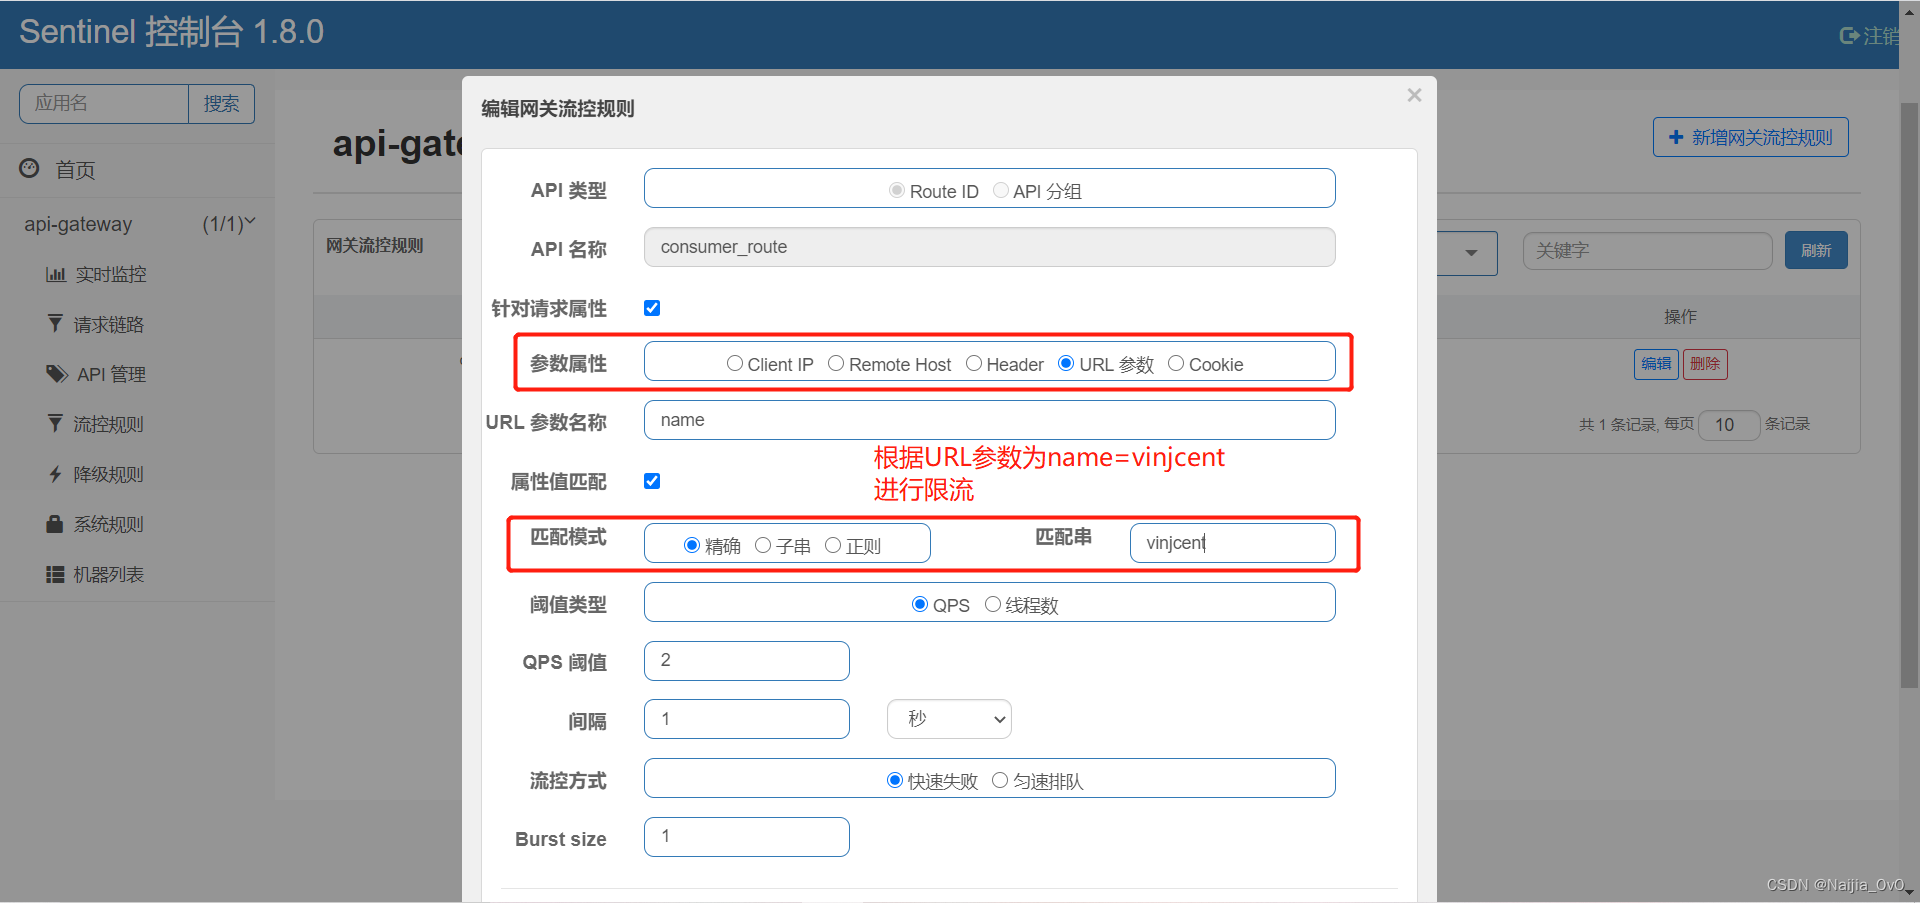Click the home icon beside 首页
This screenshot has height=903, width=1920.
coord(30,168)
